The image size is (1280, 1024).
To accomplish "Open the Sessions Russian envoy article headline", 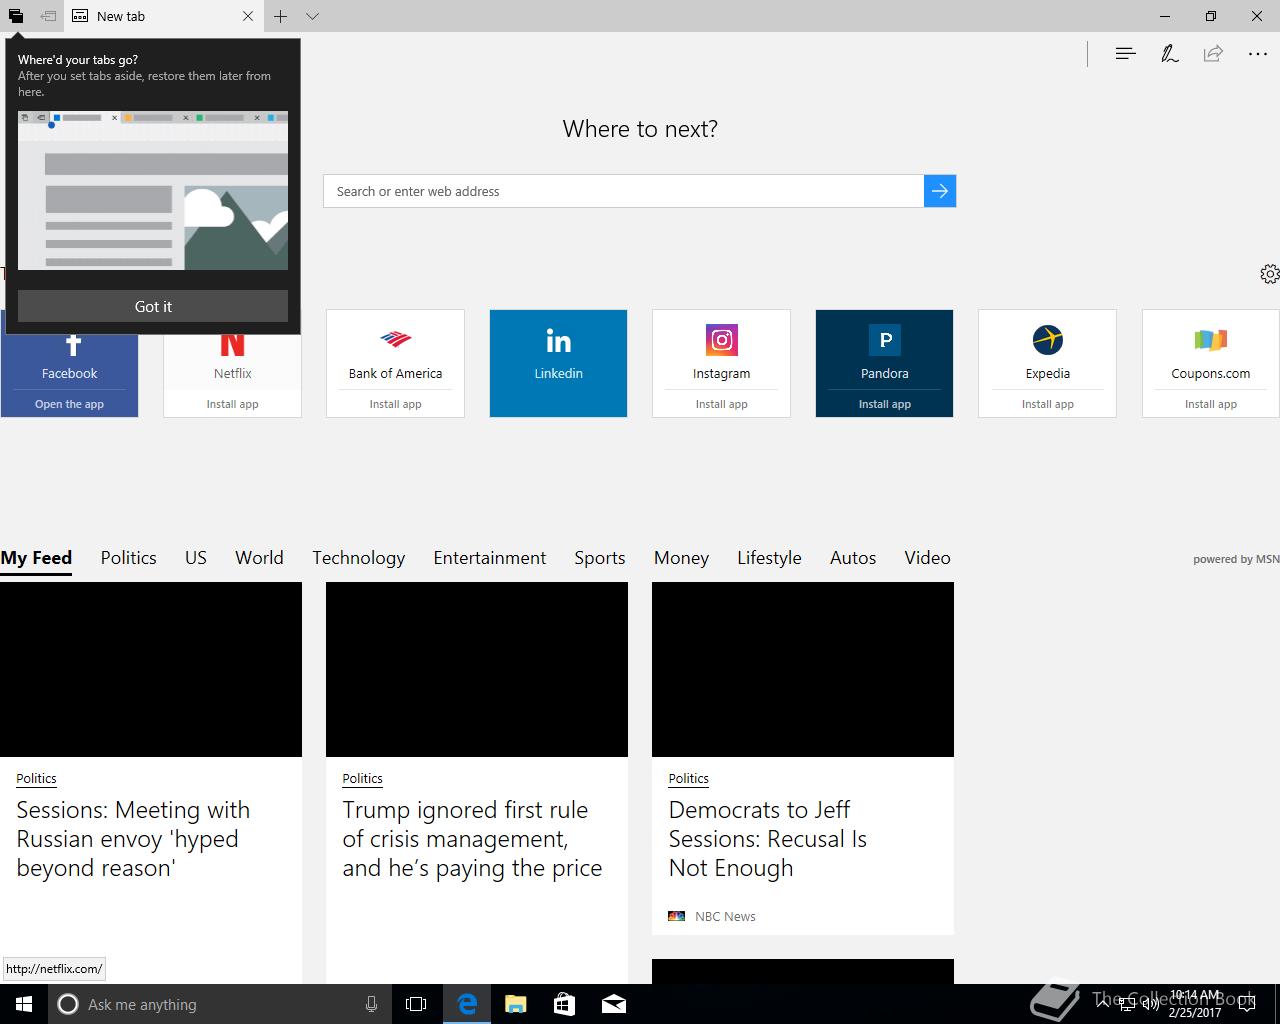I will click(x=133, y=839).
